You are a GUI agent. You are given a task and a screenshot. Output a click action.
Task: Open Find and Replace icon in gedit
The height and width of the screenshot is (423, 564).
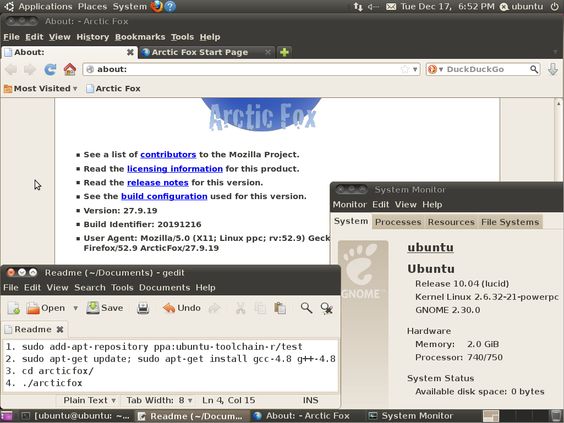(x=326, y=308)
